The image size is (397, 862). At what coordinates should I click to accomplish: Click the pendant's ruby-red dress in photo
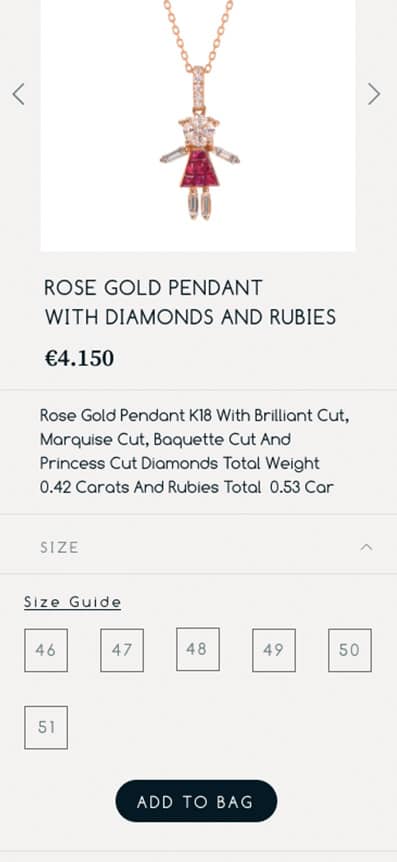pyautogui.click(x=198, y=169)
